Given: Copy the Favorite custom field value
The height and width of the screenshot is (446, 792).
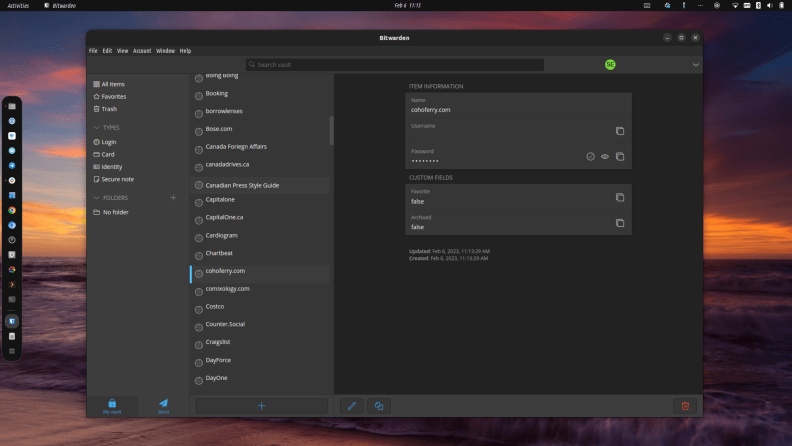Looking at the screenshot, I should click(x=620, y=197).
